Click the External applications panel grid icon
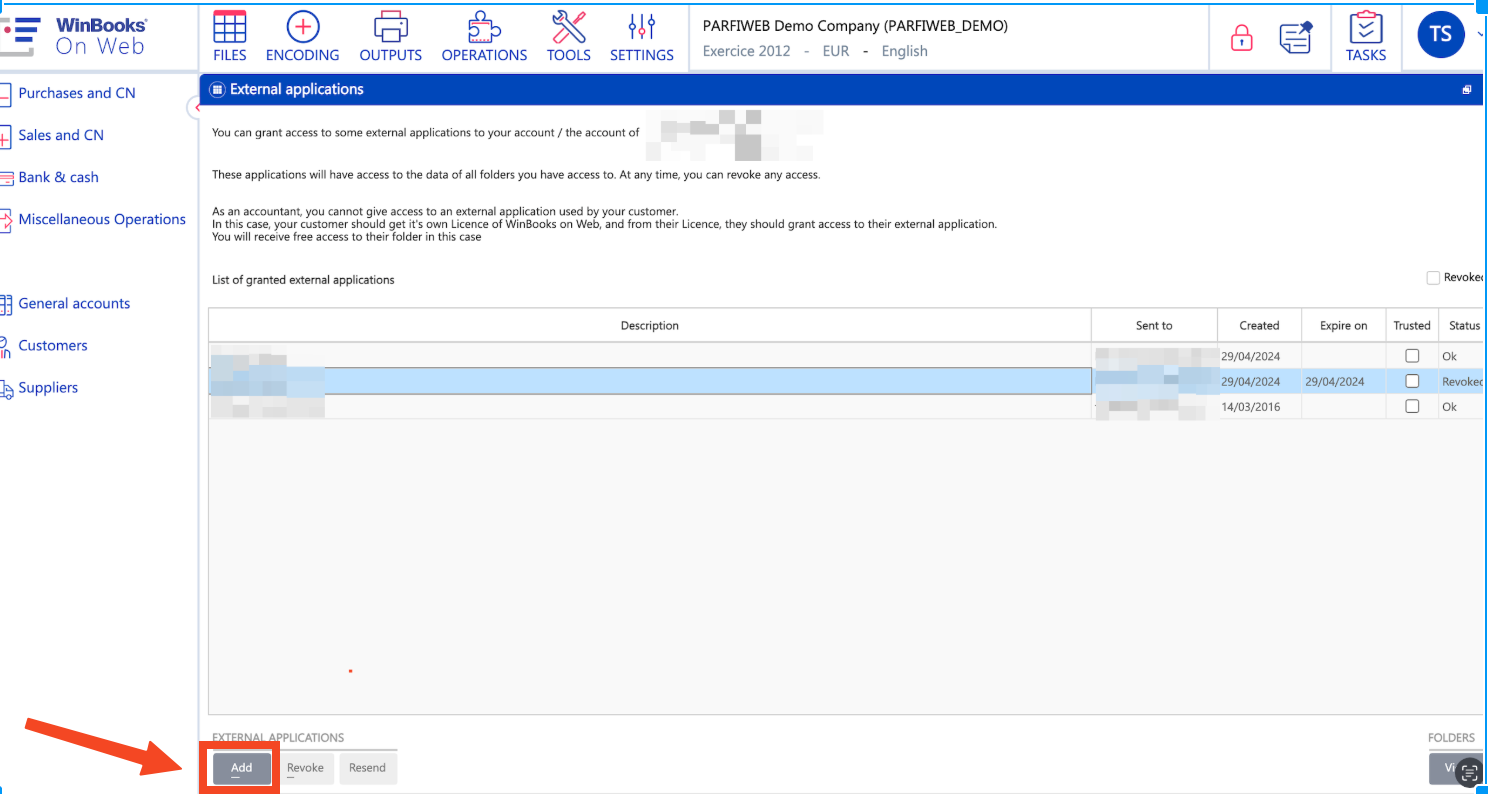Viewport: 1488px width, 794px height. coord(216,89)
